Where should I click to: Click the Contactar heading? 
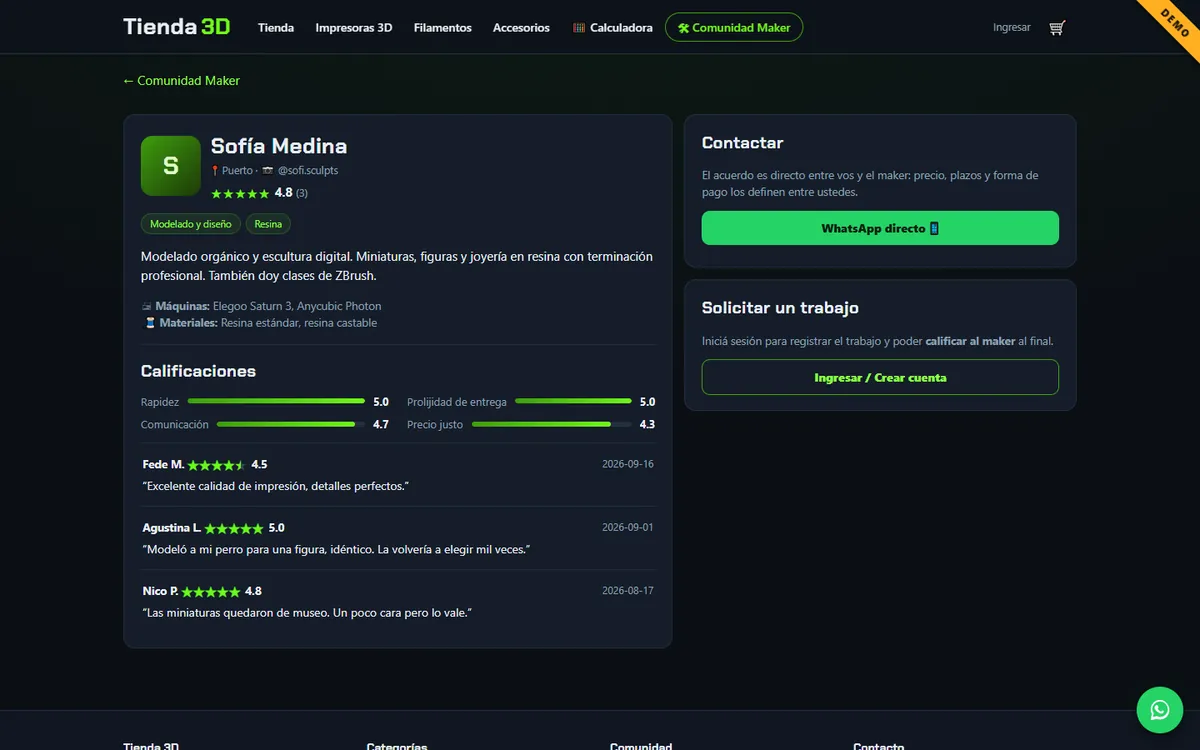tap(743, 143)
